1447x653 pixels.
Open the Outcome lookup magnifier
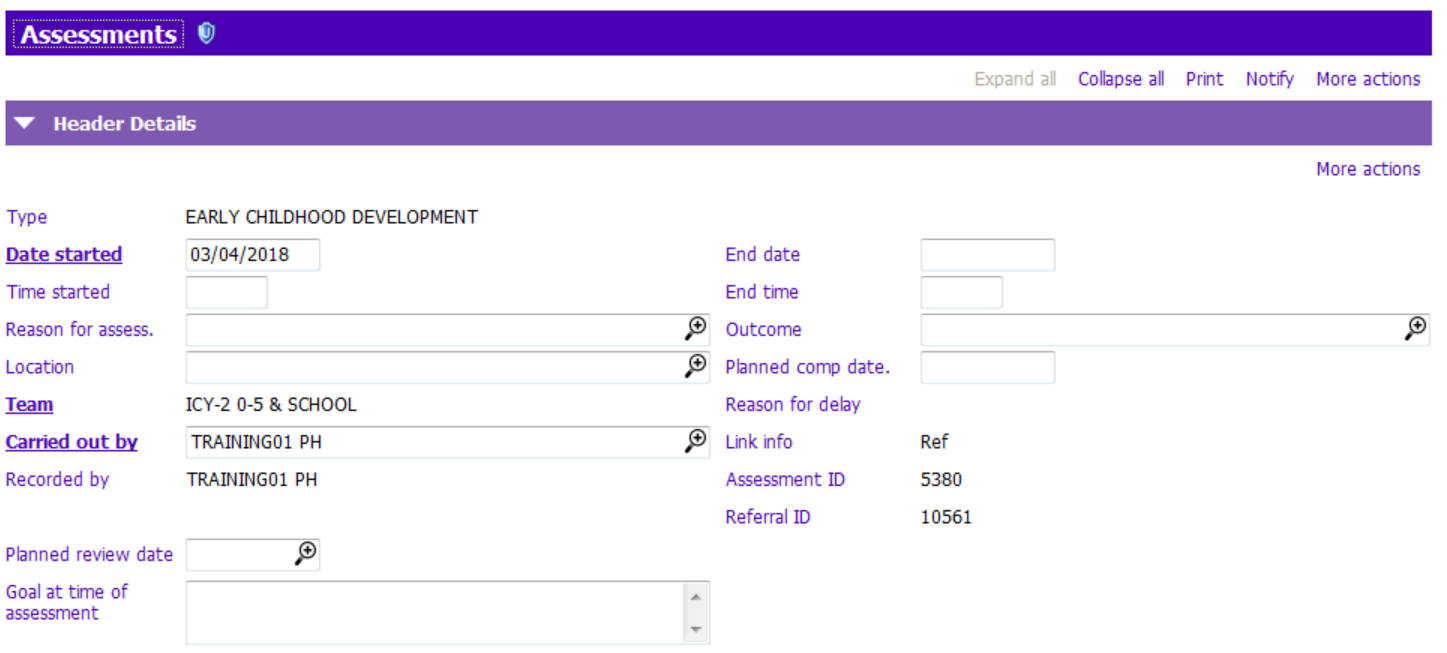1418,329
